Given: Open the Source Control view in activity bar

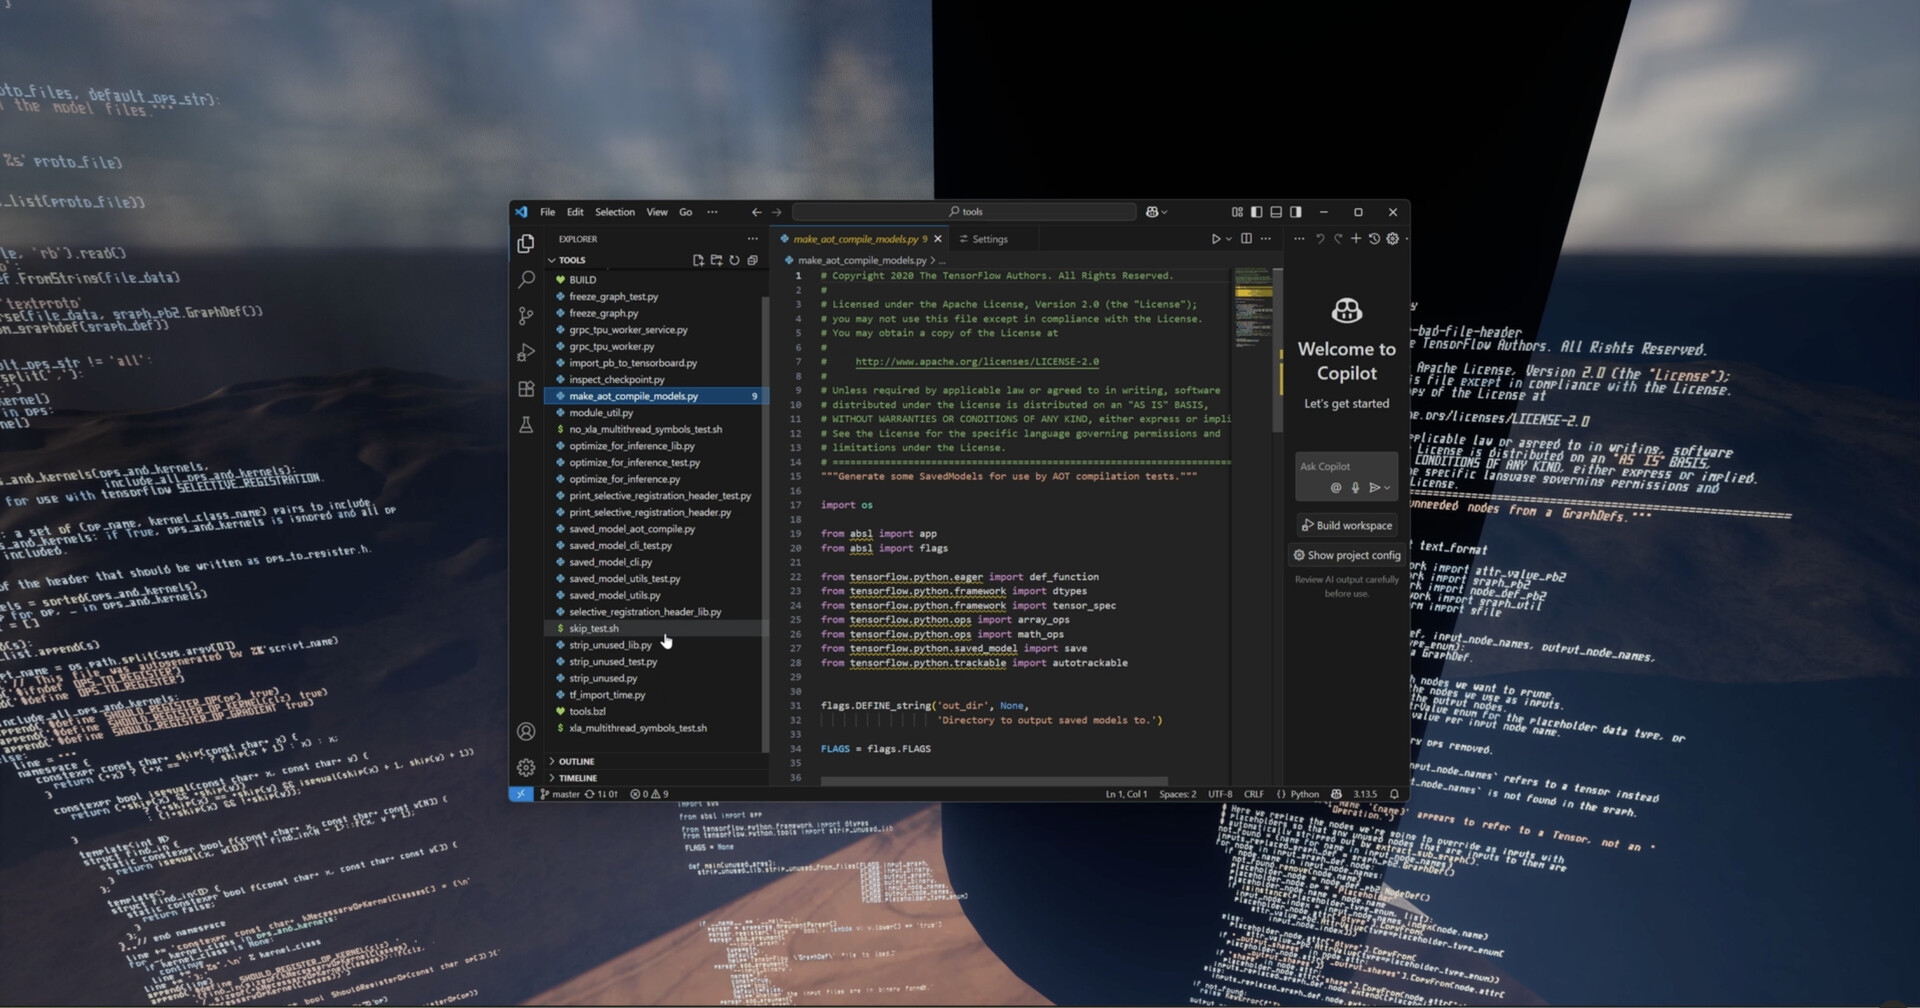Looking at the screenshot, I should (526, 316).
